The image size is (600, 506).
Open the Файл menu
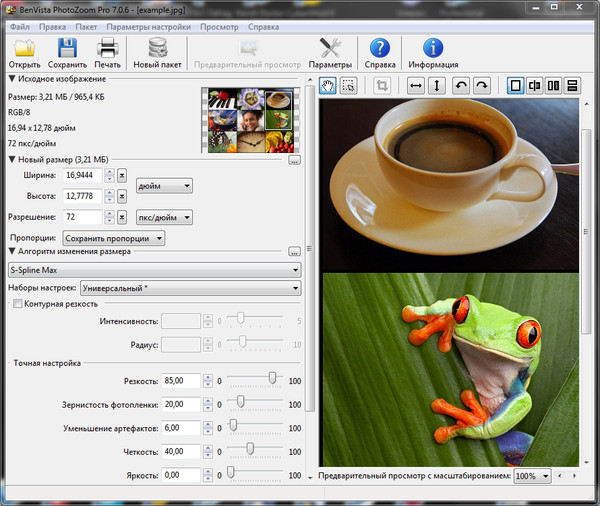pos(19,26)
